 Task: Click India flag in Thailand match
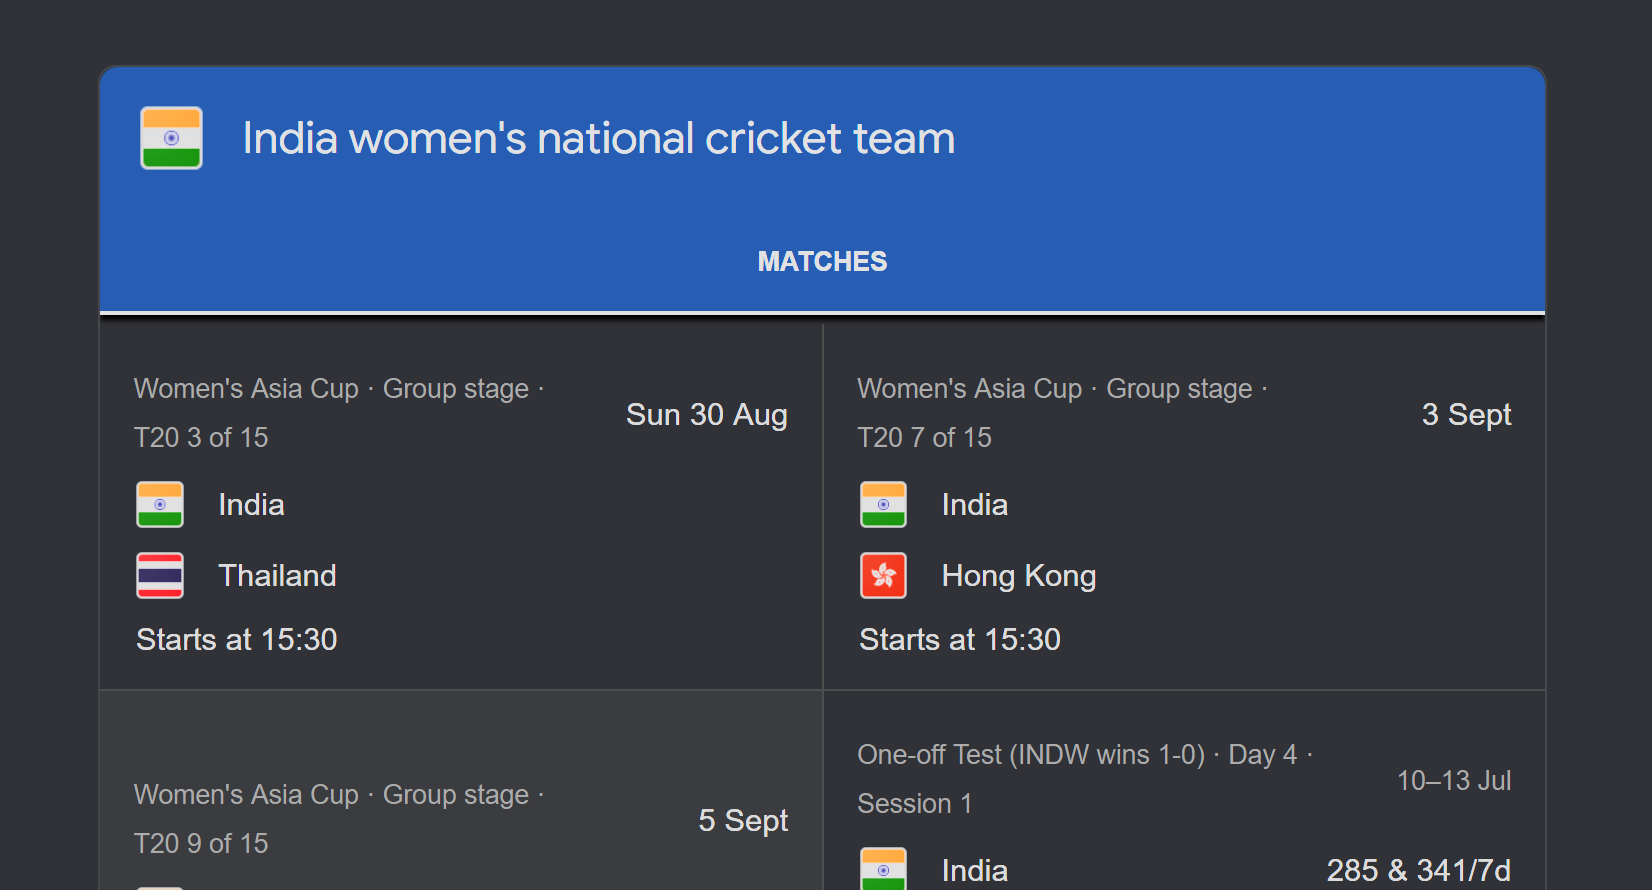point(160,505)
